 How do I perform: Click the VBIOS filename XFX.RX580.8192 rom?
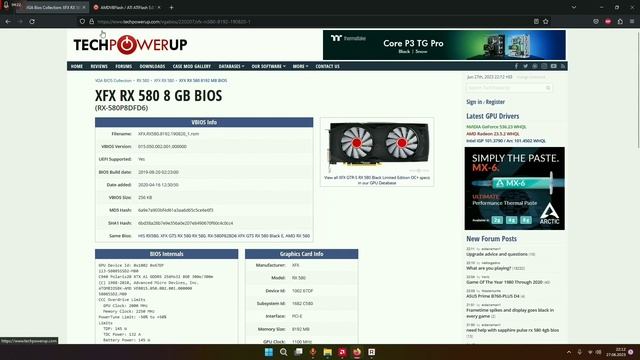(168, 134)
